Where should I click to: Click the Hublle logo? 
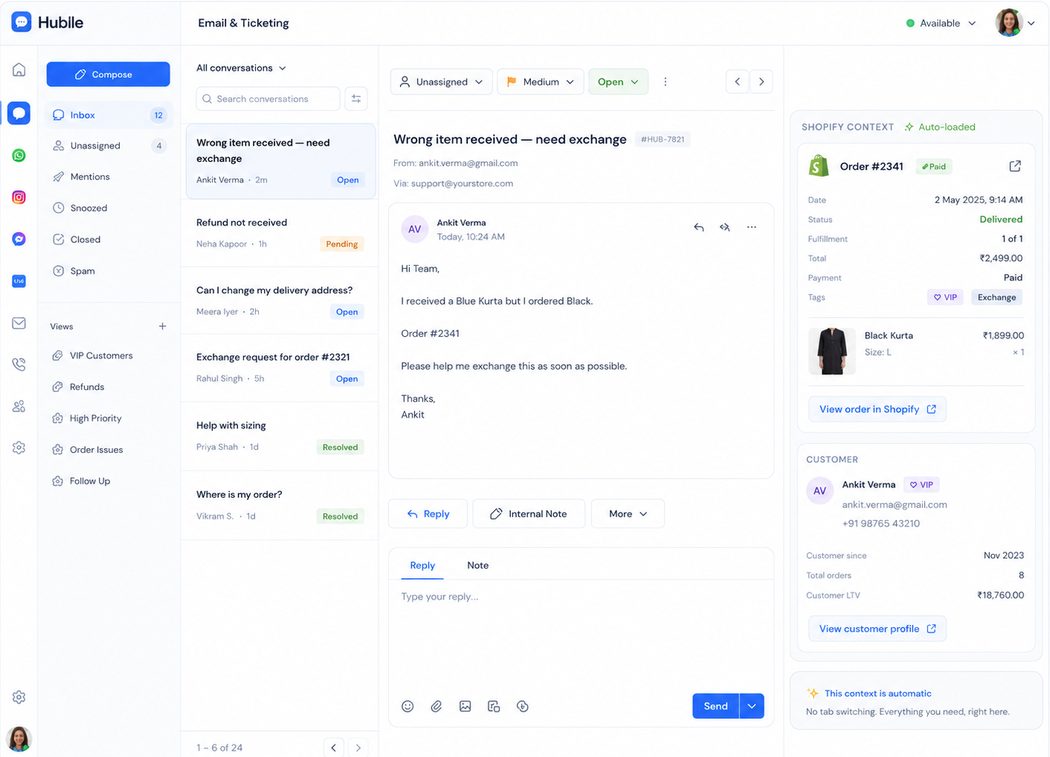(47, 22)
